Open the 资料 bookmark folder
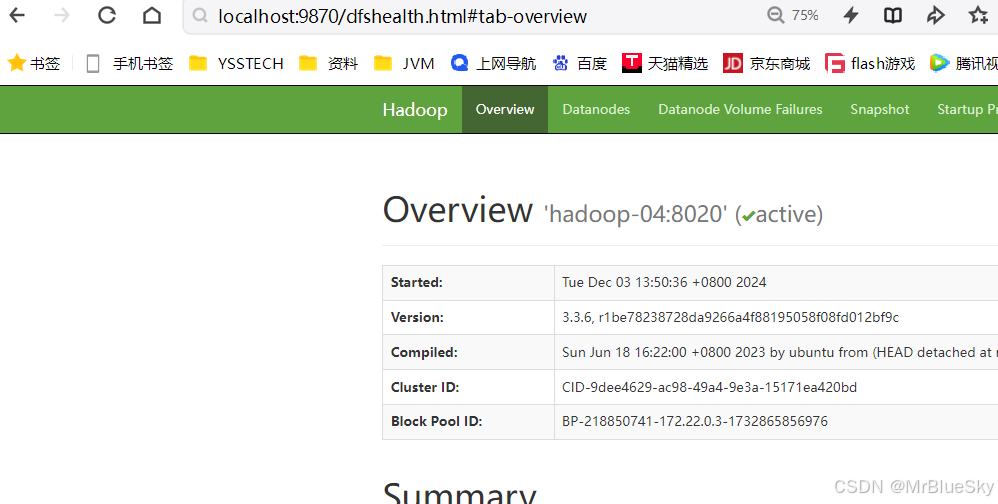The width and height of the screenshot is (998, 504). [328, 63]
